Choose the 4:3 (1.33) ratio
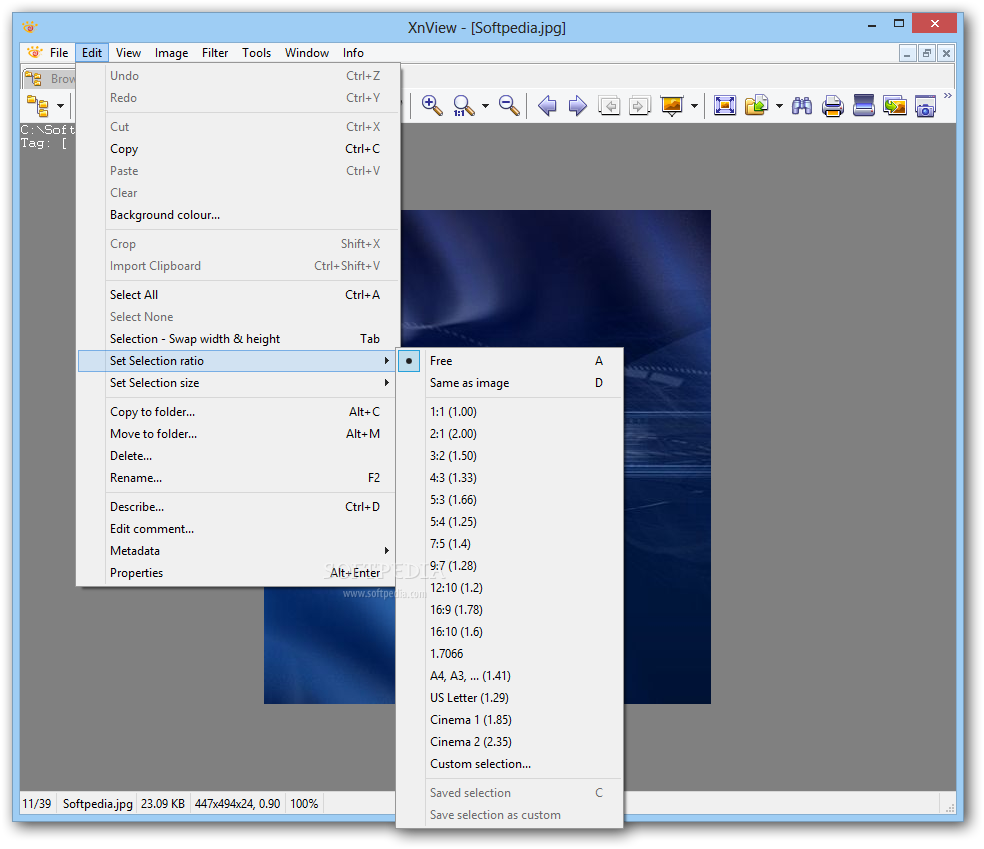Image resolution: width=984 pixels, height=849 pixels. tap(510, 478)
